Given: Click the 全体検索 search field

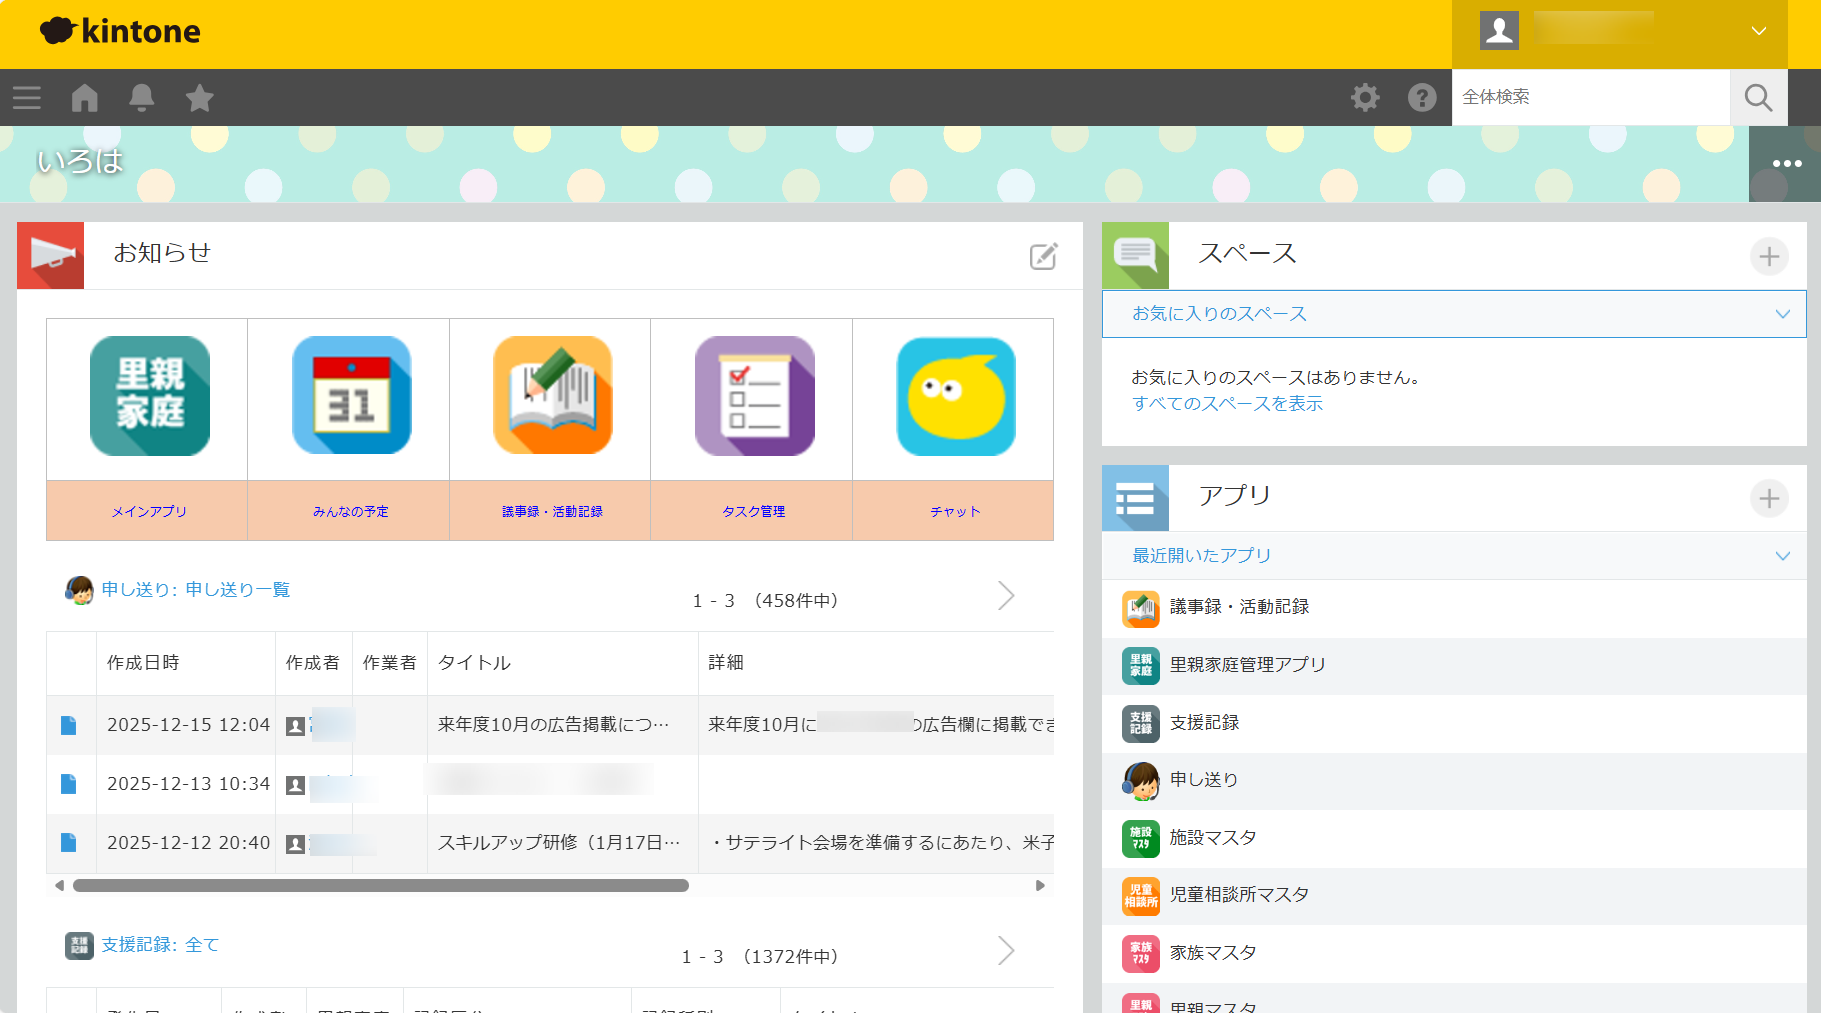Looking at the screenshot, I should pyautogui.click(x=1590, y=97).
